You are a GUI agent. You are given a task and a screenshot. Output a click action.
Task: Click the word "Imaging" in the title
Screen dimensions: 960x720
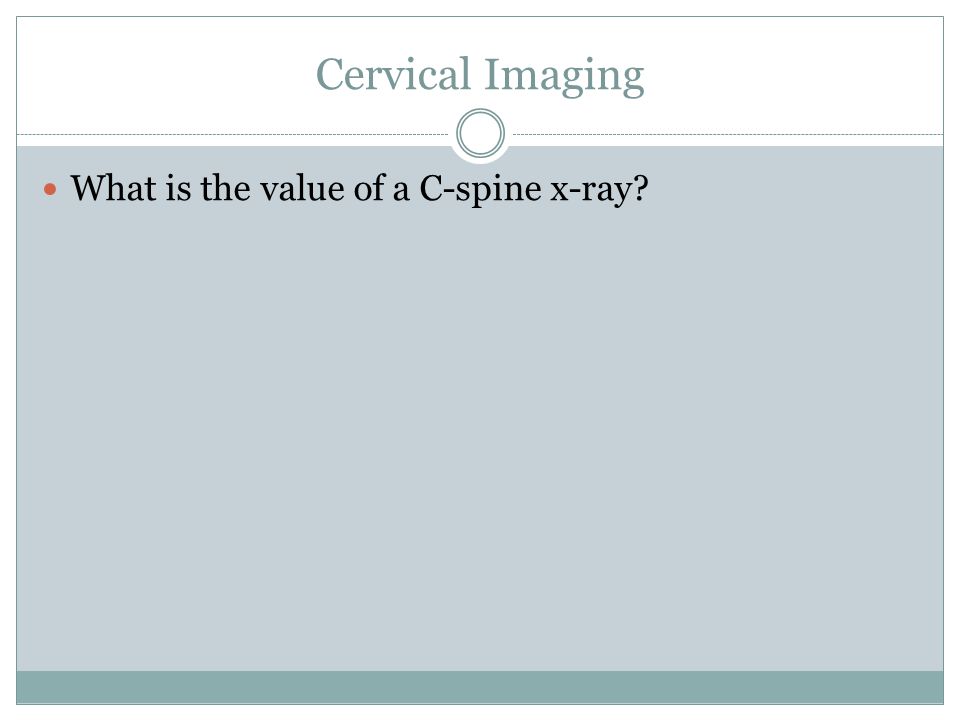[x=564, y=77]
